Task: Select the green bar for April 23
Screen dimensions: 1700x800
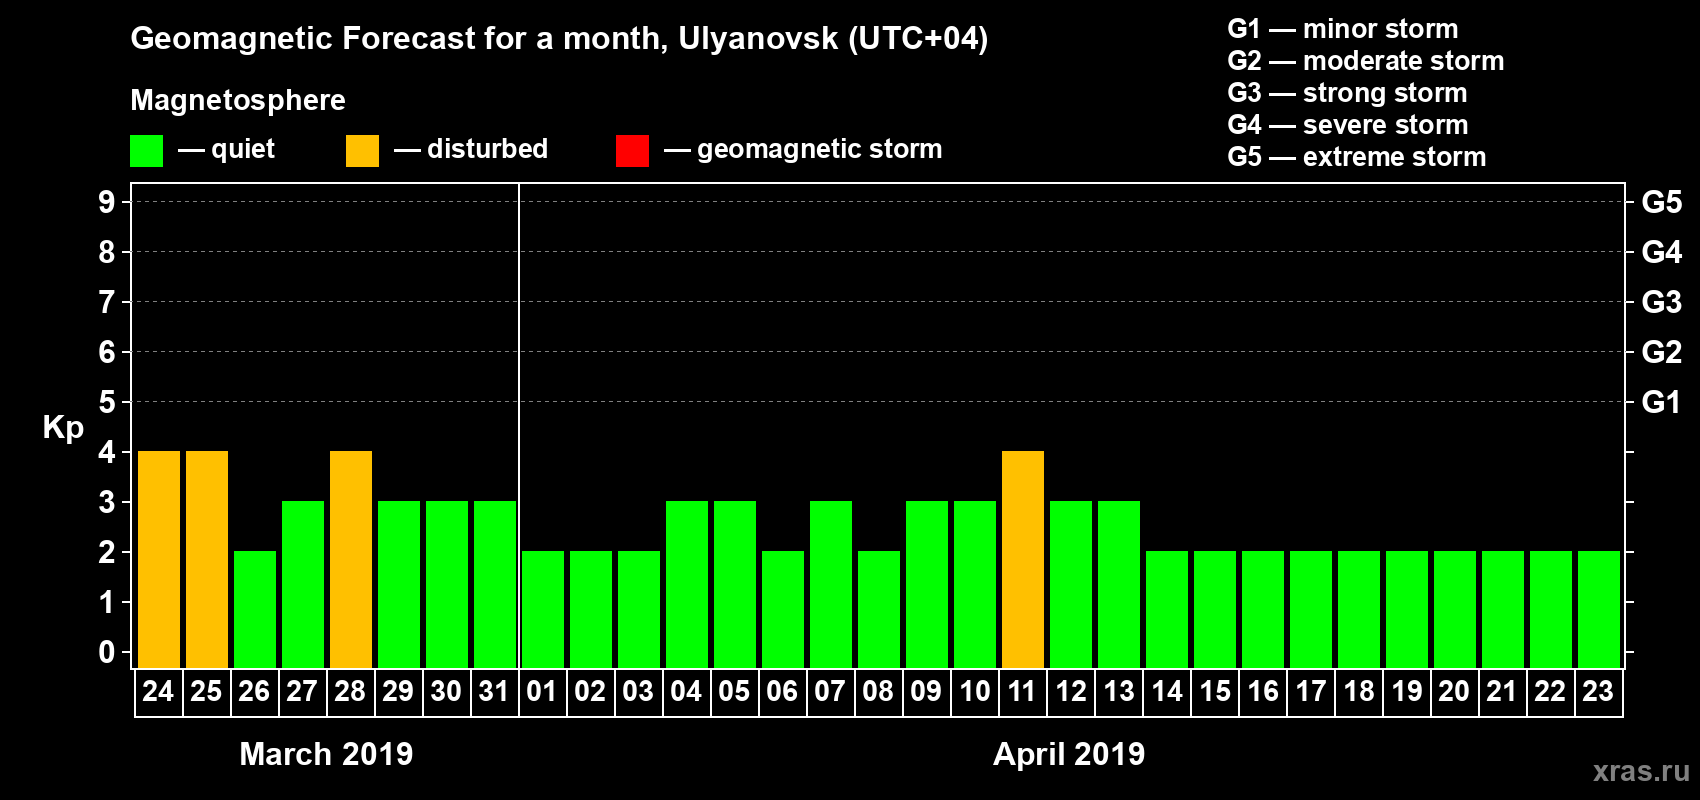Action: click(1599, 610)
